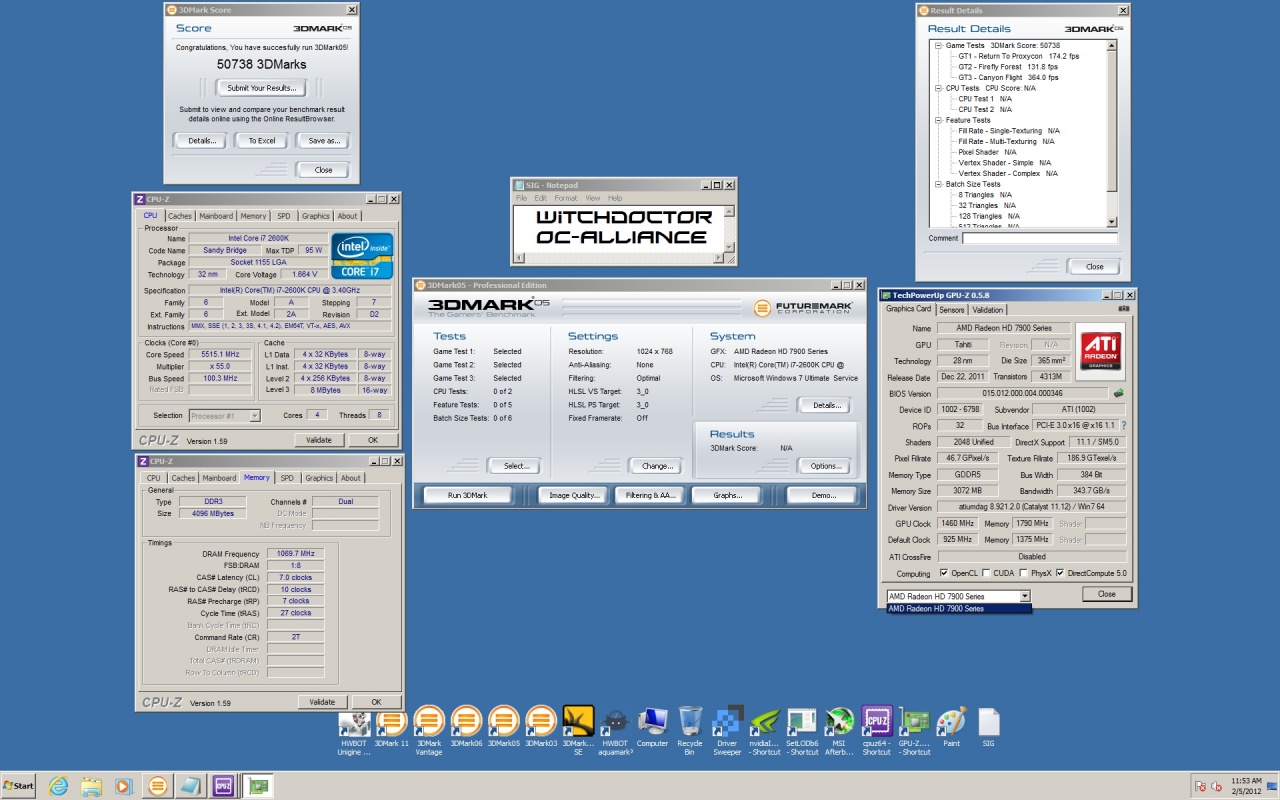Viewport: 1280px width, 800px height.
Task: Open the Driver Sweeper desktop icon
Action: 727,722
